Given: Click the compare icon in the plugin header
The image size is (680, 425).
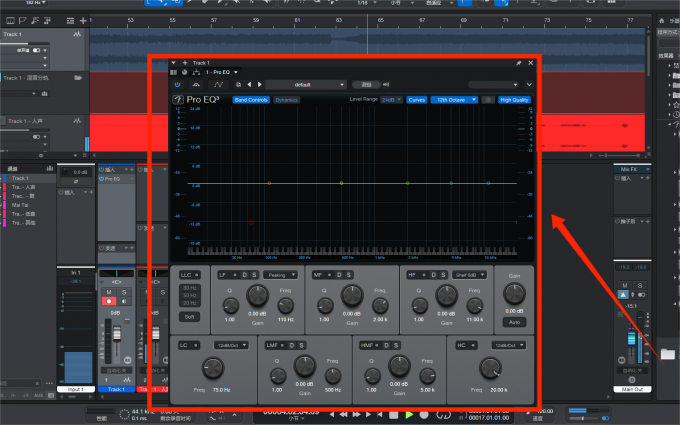Looking at the screenshot, I should pos(196,85).
